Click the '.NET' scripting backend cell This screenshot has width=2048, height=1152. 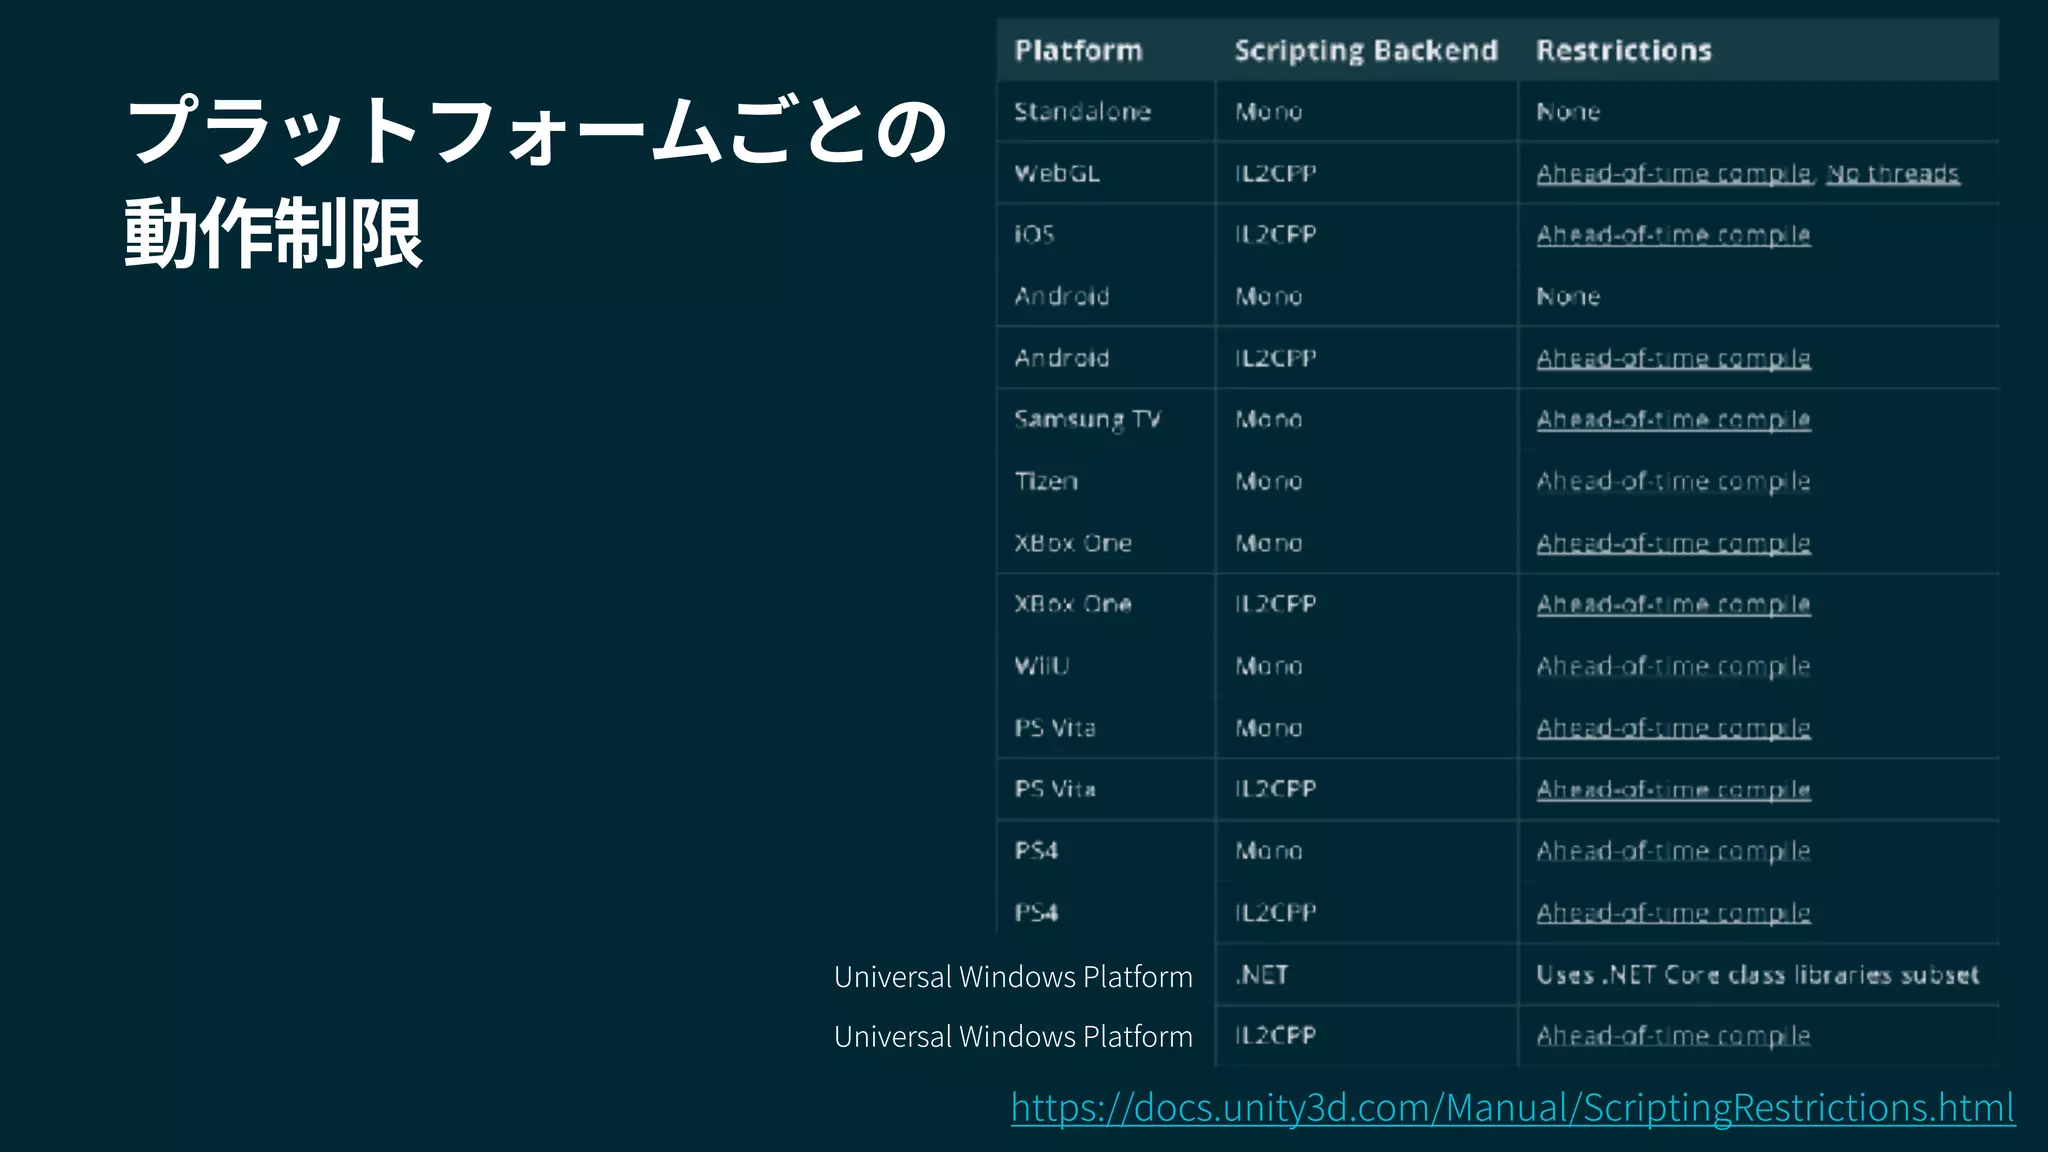coord(1262,975)
